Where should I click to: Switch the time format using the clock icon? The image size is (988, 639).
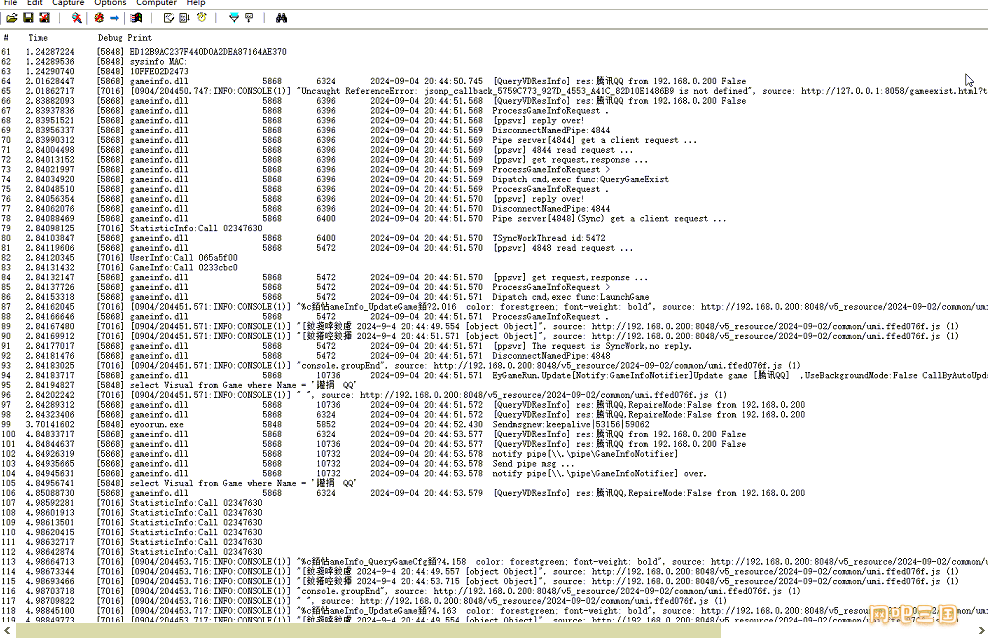(x=202, y=18)
